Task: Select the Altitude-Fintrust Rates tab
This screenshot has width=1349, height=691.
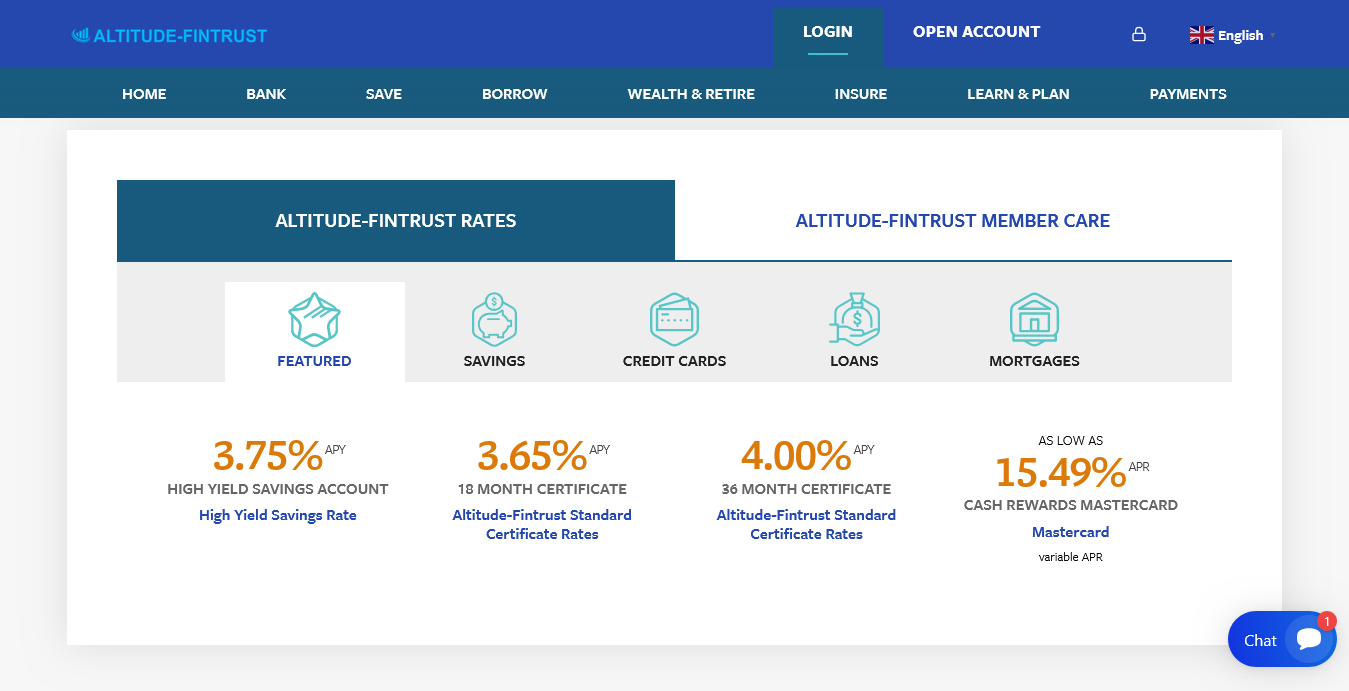Action: 396,221
